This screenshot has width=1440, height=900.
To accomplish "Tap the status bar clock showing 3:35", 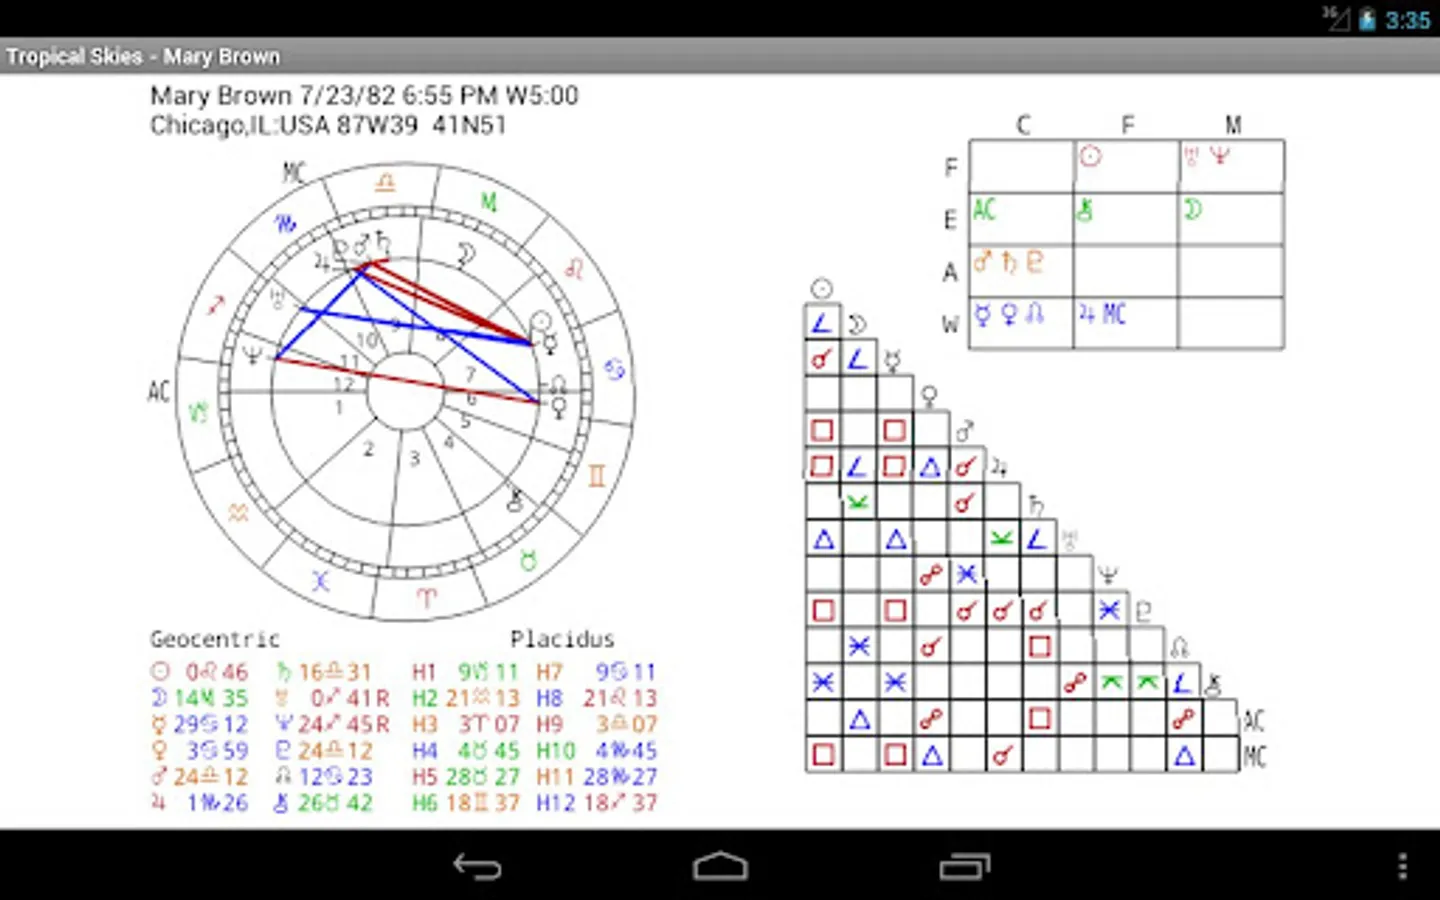I will coord(1408,20).
